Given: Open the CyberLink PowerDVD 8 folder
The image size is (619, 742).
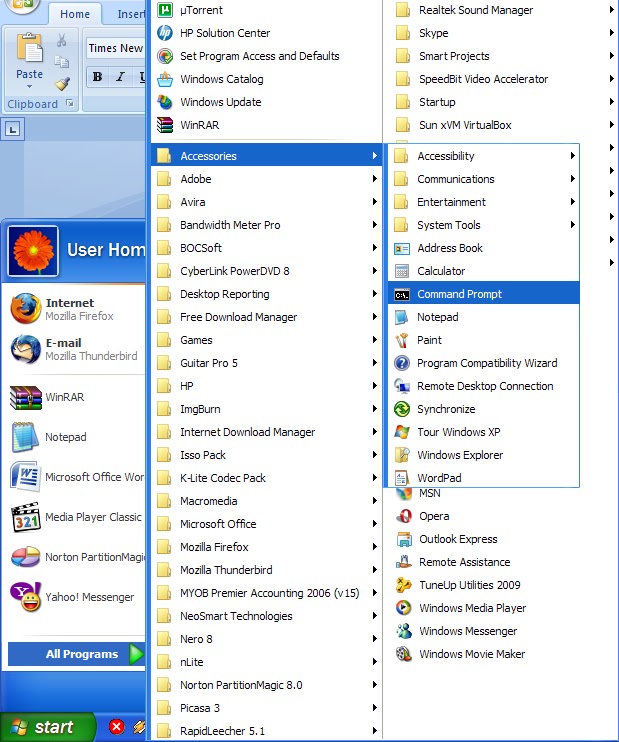Looking at the screenshot, I should click(266, 271).
